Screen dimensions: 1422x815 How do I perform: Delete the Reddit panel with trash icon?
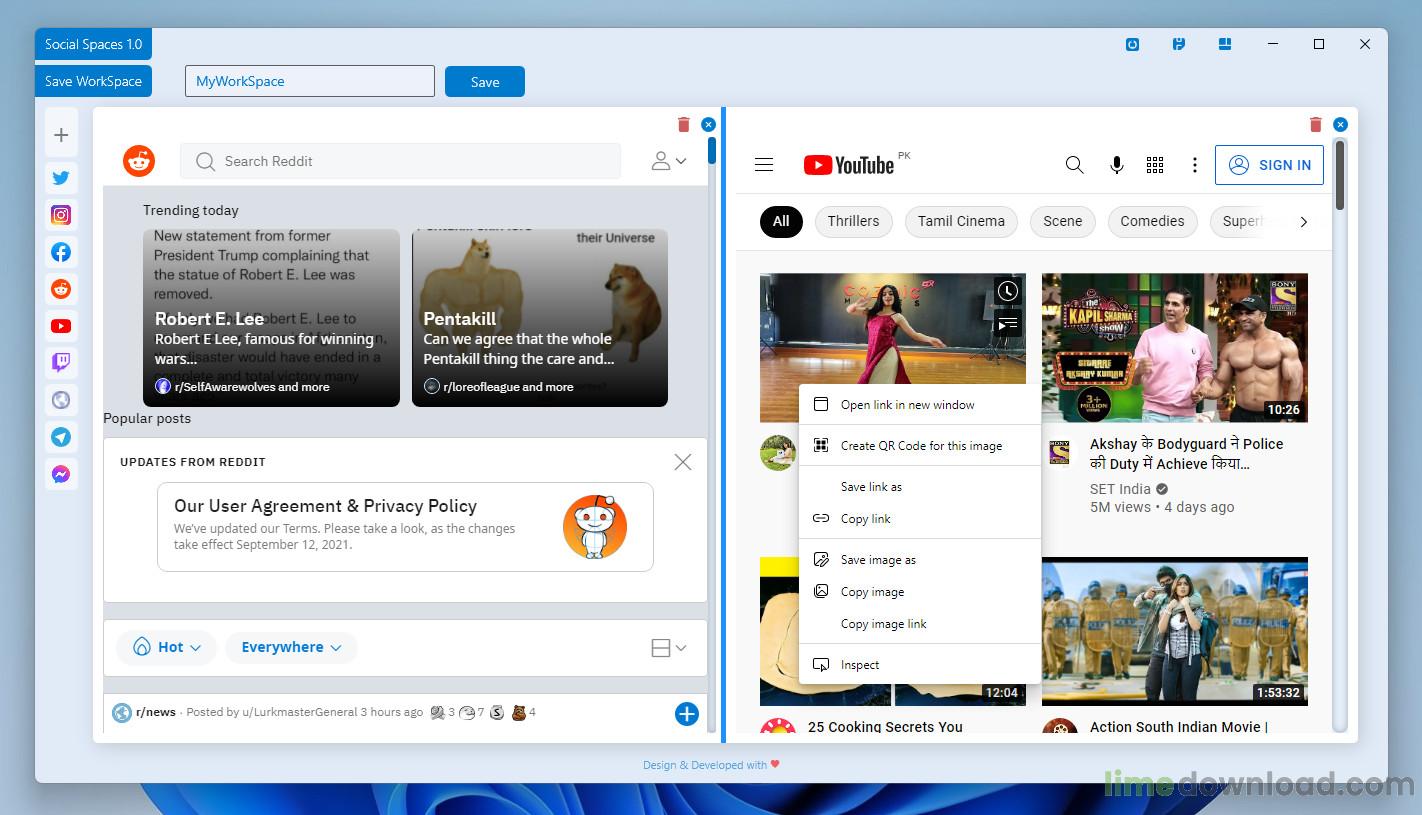coord(684,125)
